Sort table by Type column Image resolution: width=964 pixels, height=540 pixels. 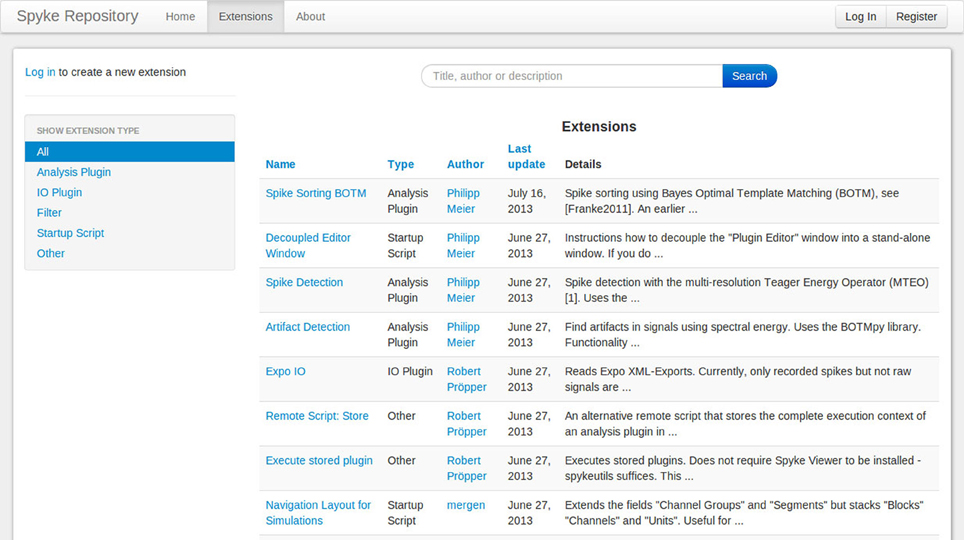click(400, 164)
